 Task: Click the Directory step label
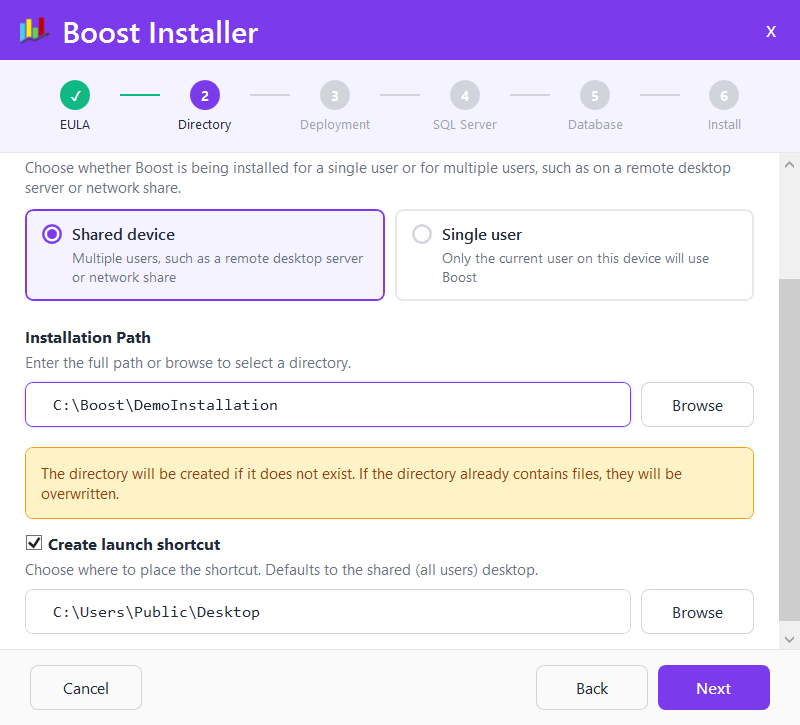point(205,124)
